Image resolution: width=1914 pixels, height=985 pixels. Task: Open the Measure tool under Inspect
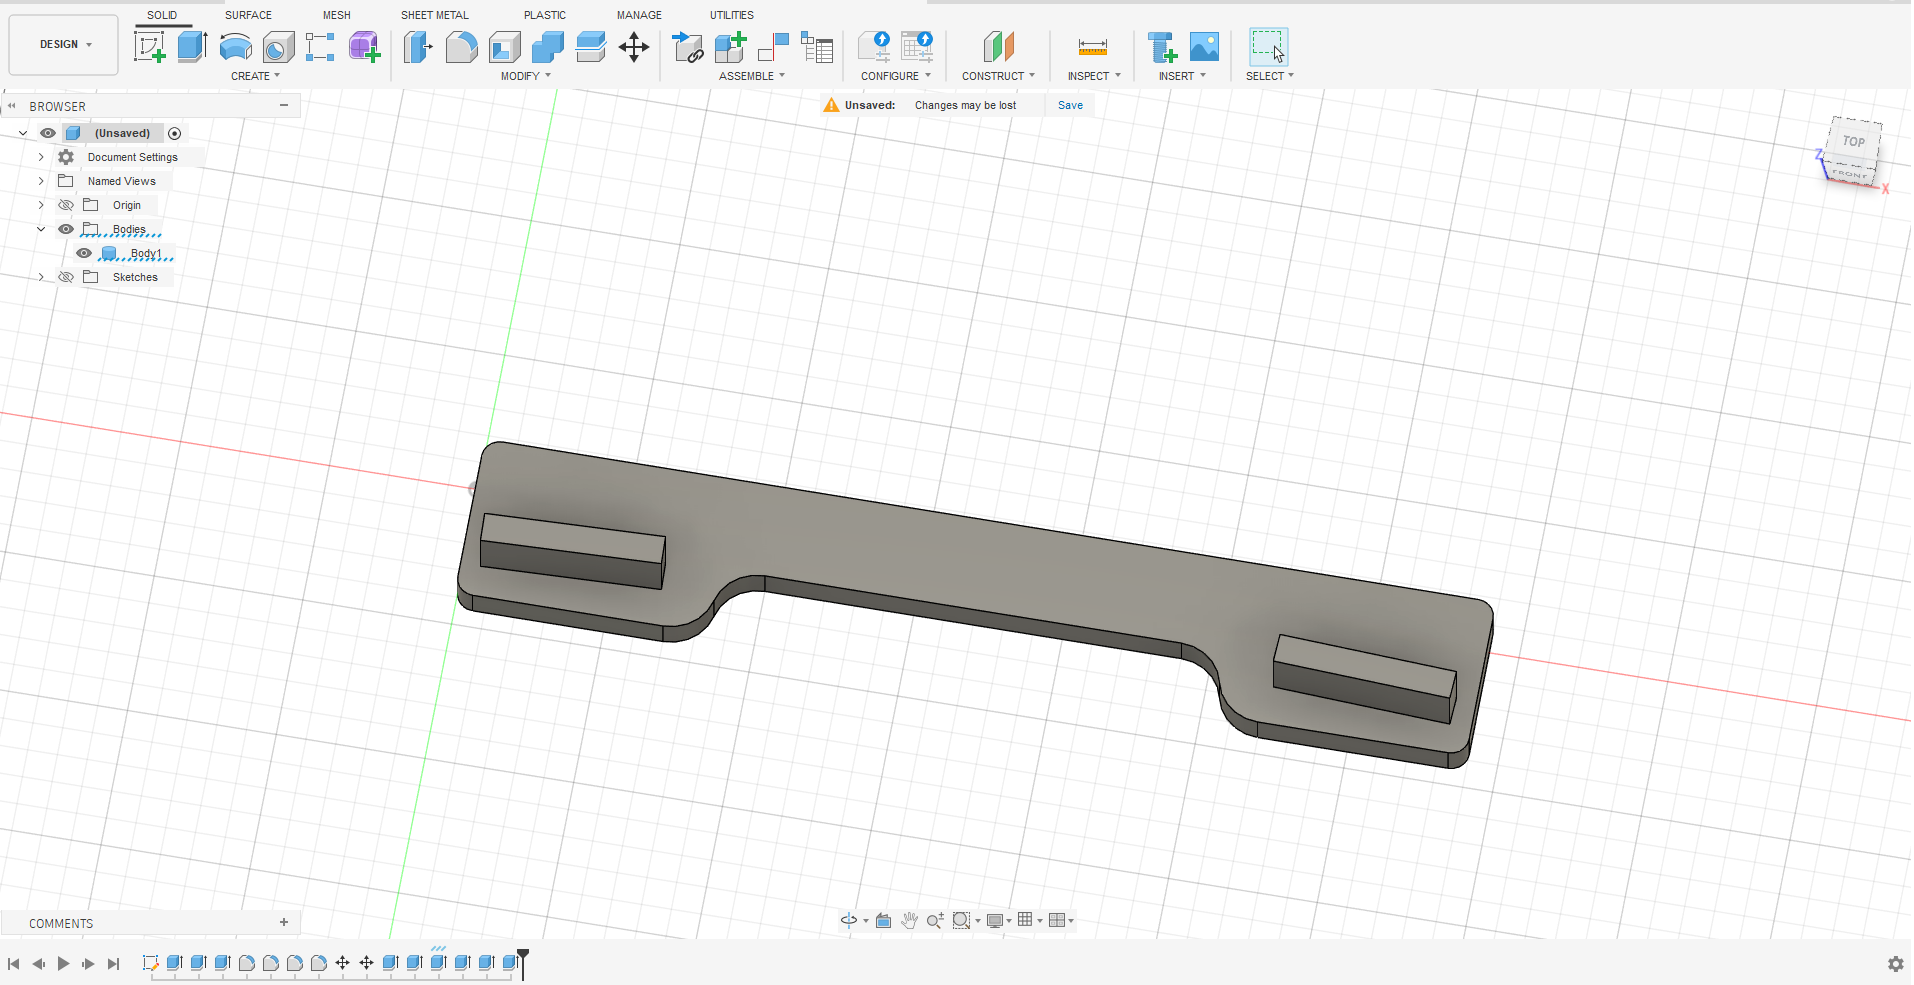[x=1092, y=47]
